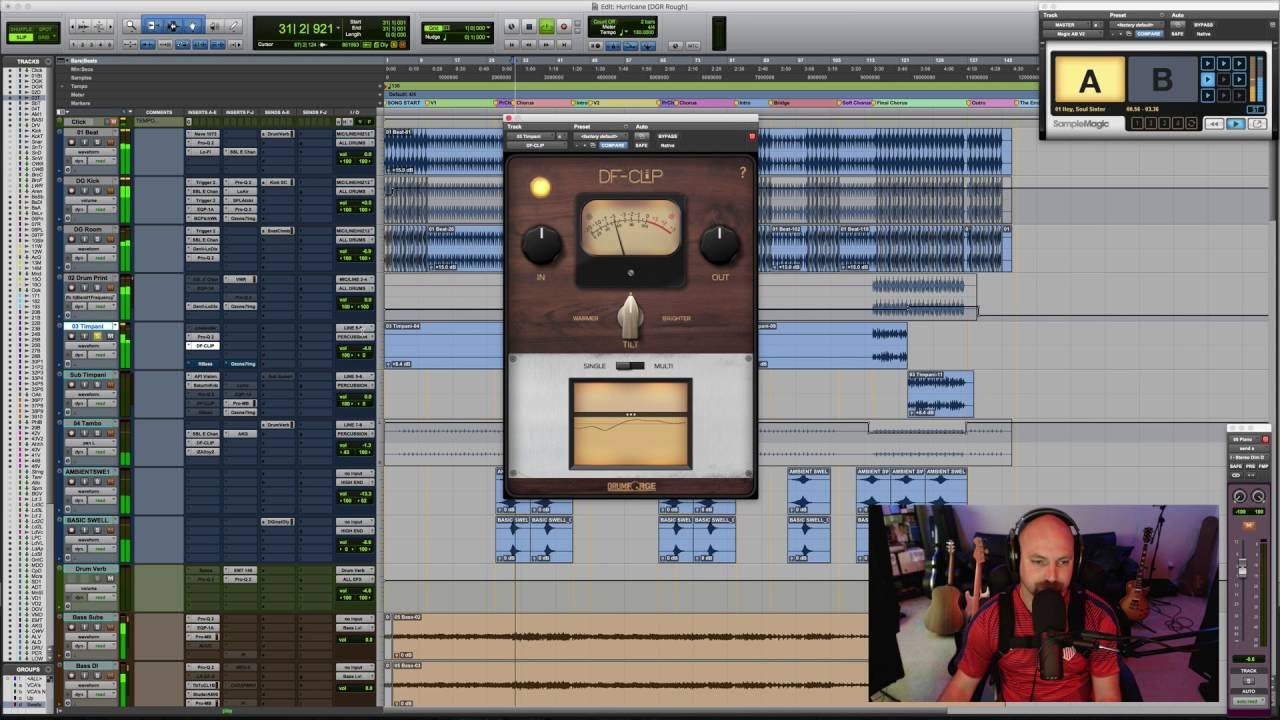Click the I/O column header
This screenshot has height=720, width=1280.
355,112
